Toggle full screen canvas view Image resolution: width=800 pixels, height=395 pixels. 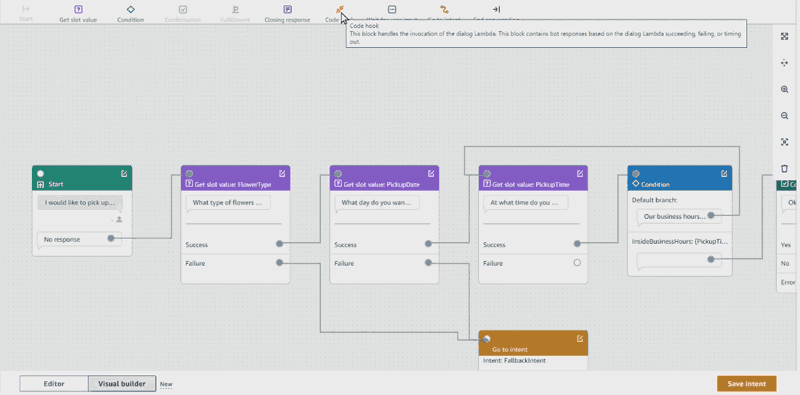point(785,36)
